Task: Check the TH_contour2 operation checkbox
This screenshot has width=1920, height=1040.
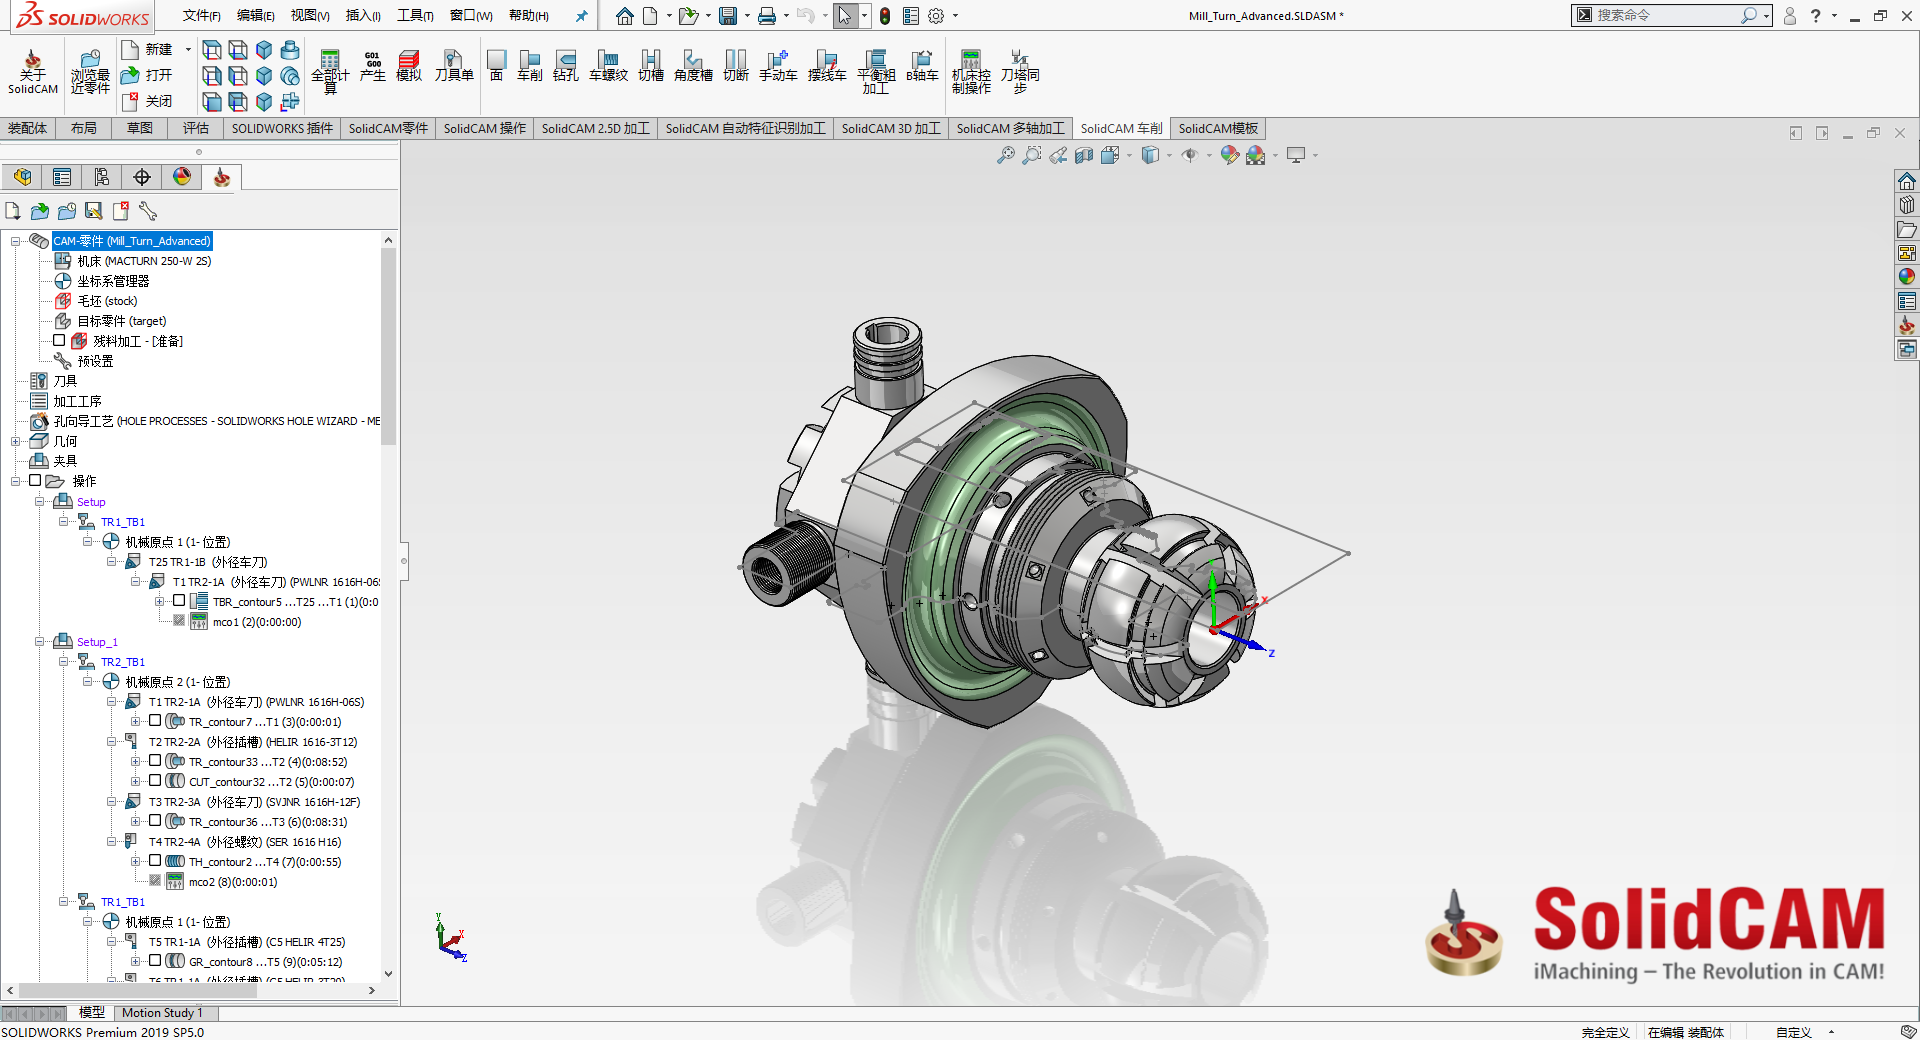Action: (155, 861)
